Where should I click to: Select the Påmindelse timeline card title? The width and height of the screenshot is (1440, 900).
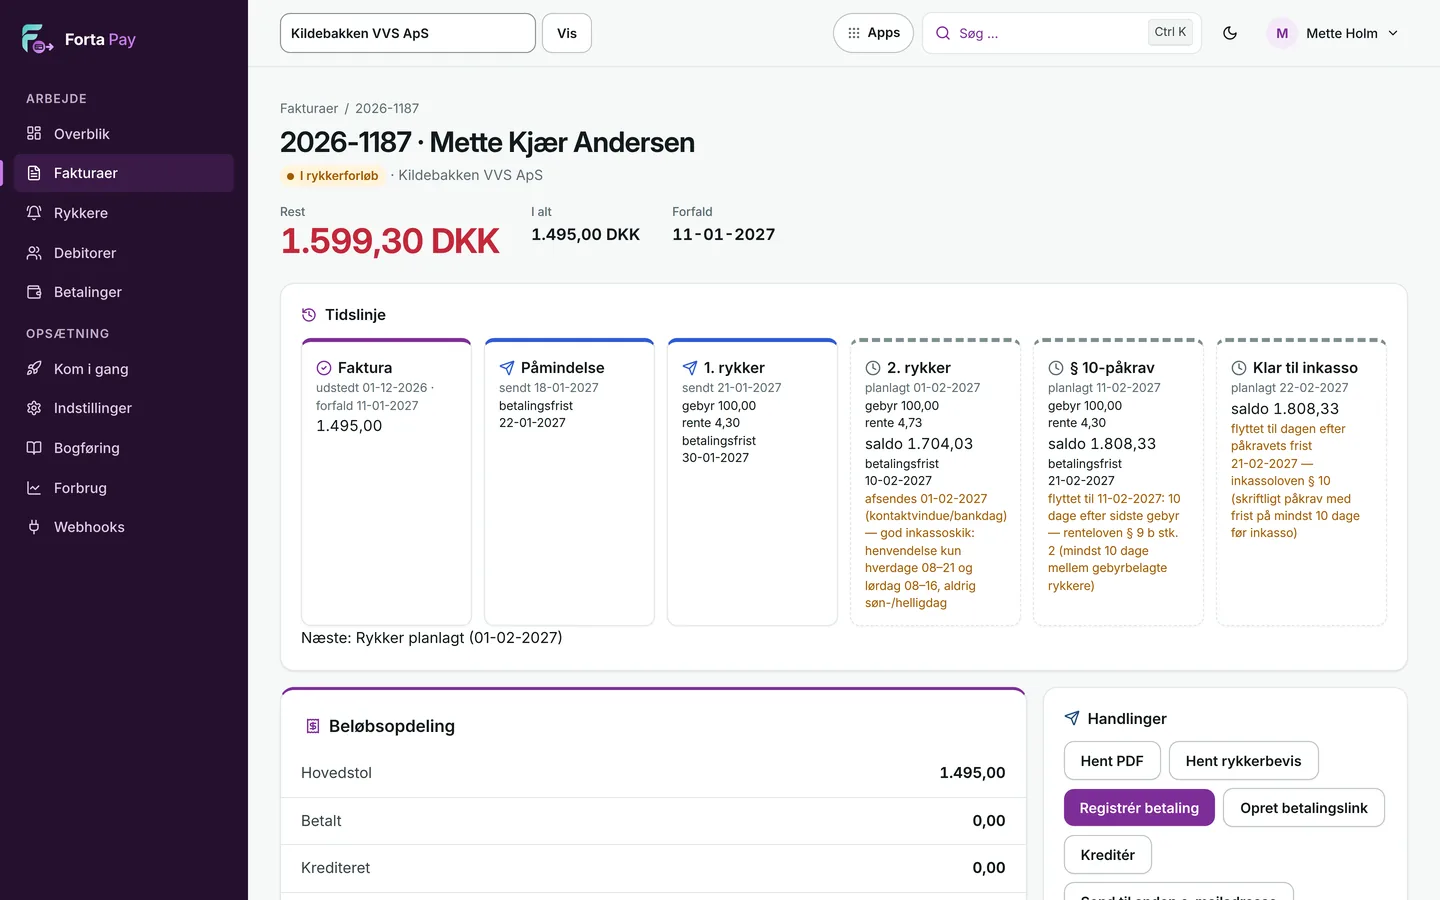point(563,368)
